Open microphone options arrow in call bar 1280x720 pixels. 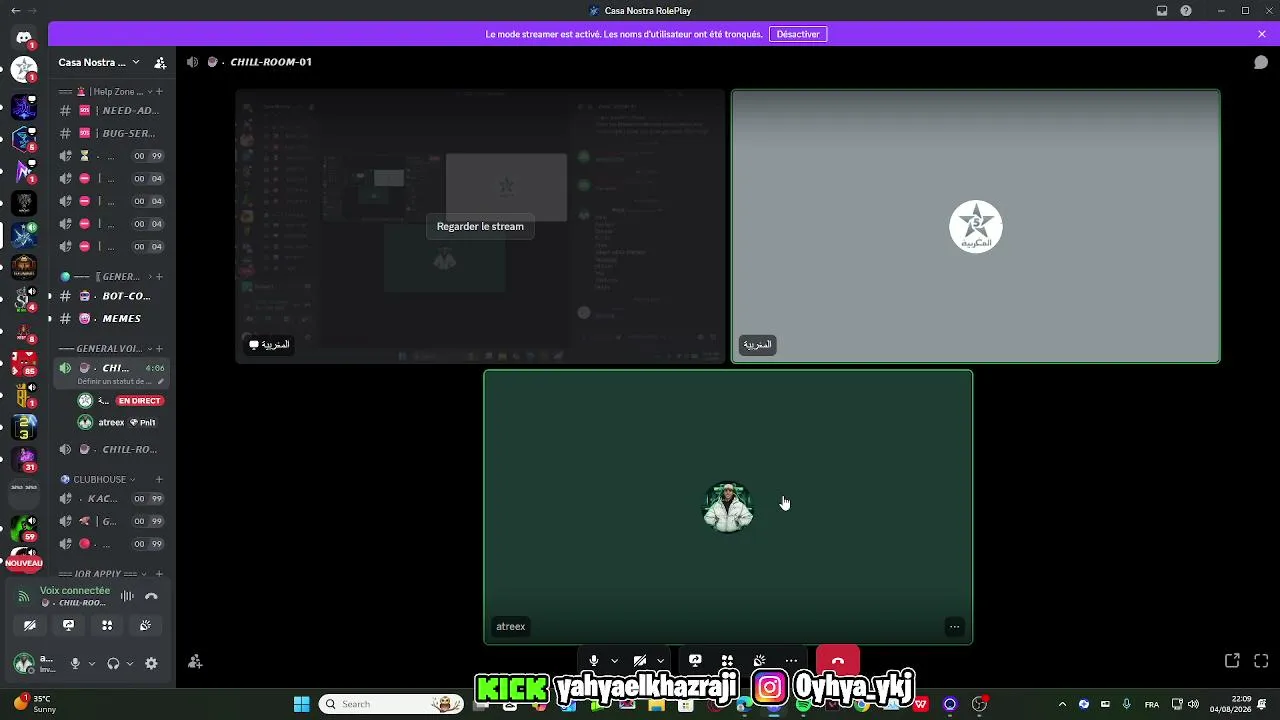point(614,661)
